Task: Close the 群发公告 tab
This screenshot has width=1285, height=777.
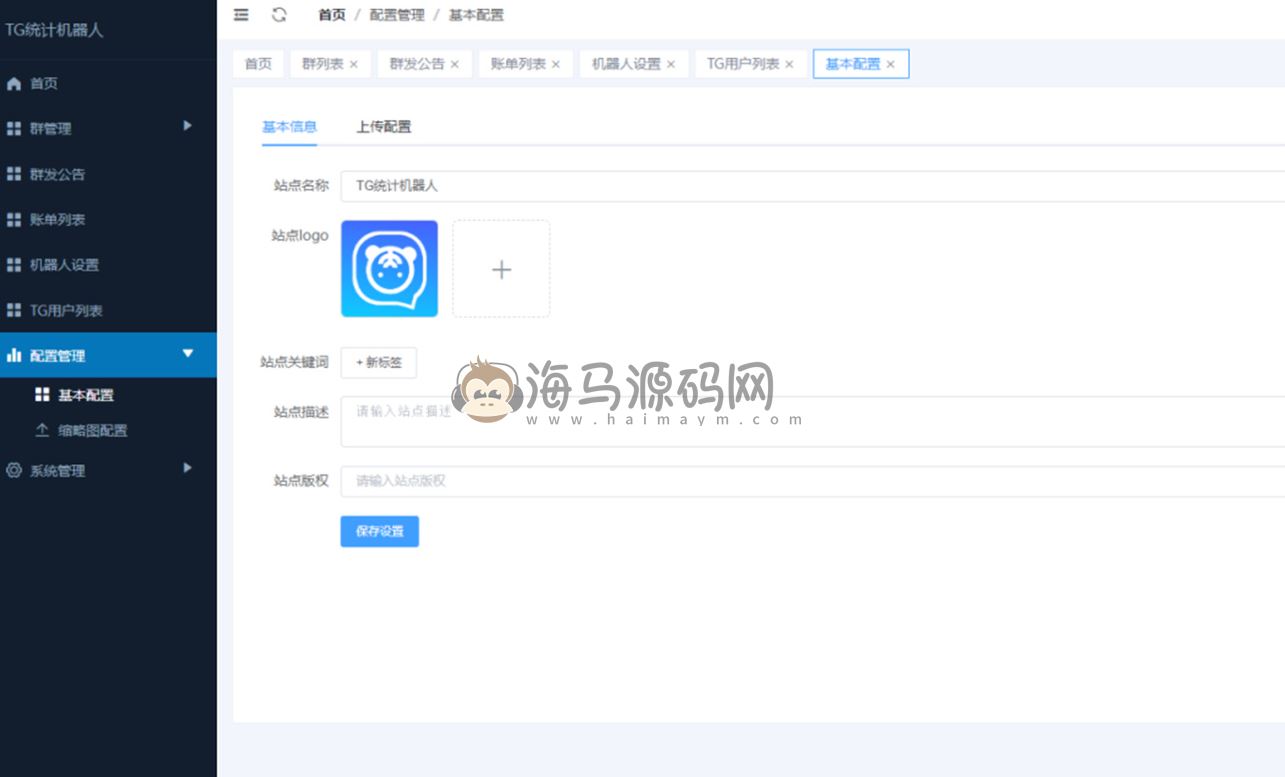Action: [454, 64]
